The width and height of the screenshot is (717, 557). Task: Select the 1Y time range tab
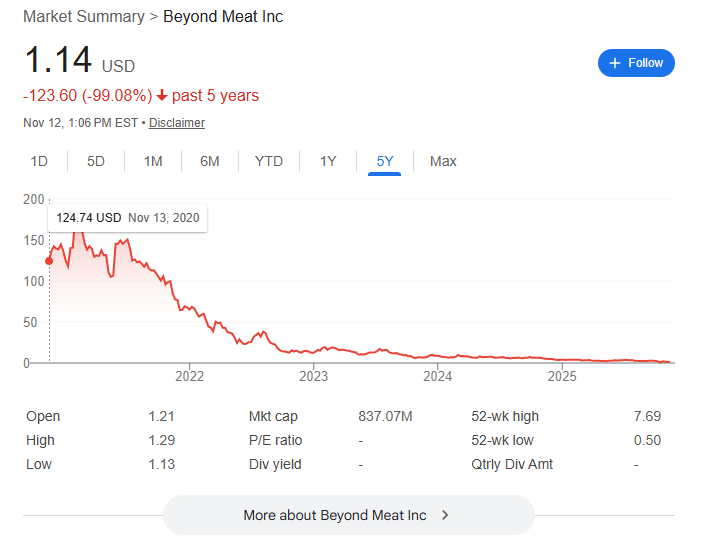328,161
